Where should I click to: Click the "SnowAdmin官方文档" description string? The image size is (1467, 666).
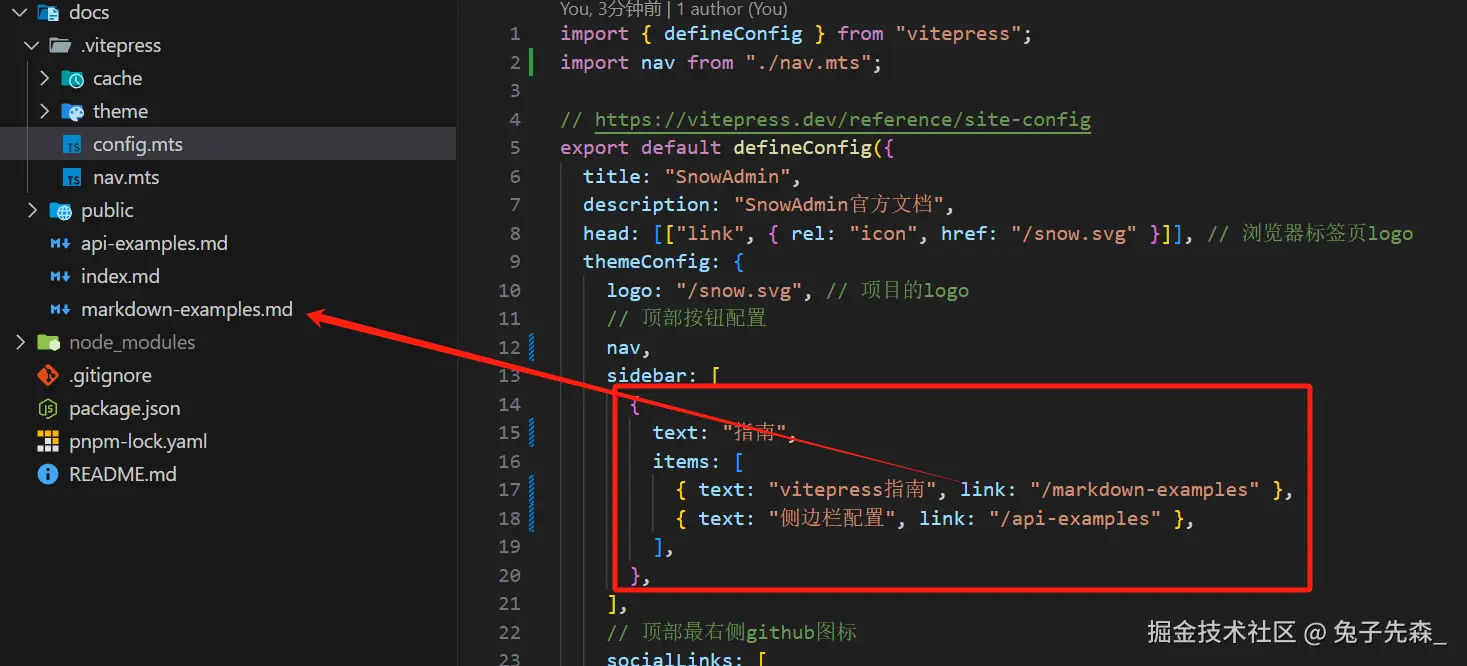click(x=839, y=205)
